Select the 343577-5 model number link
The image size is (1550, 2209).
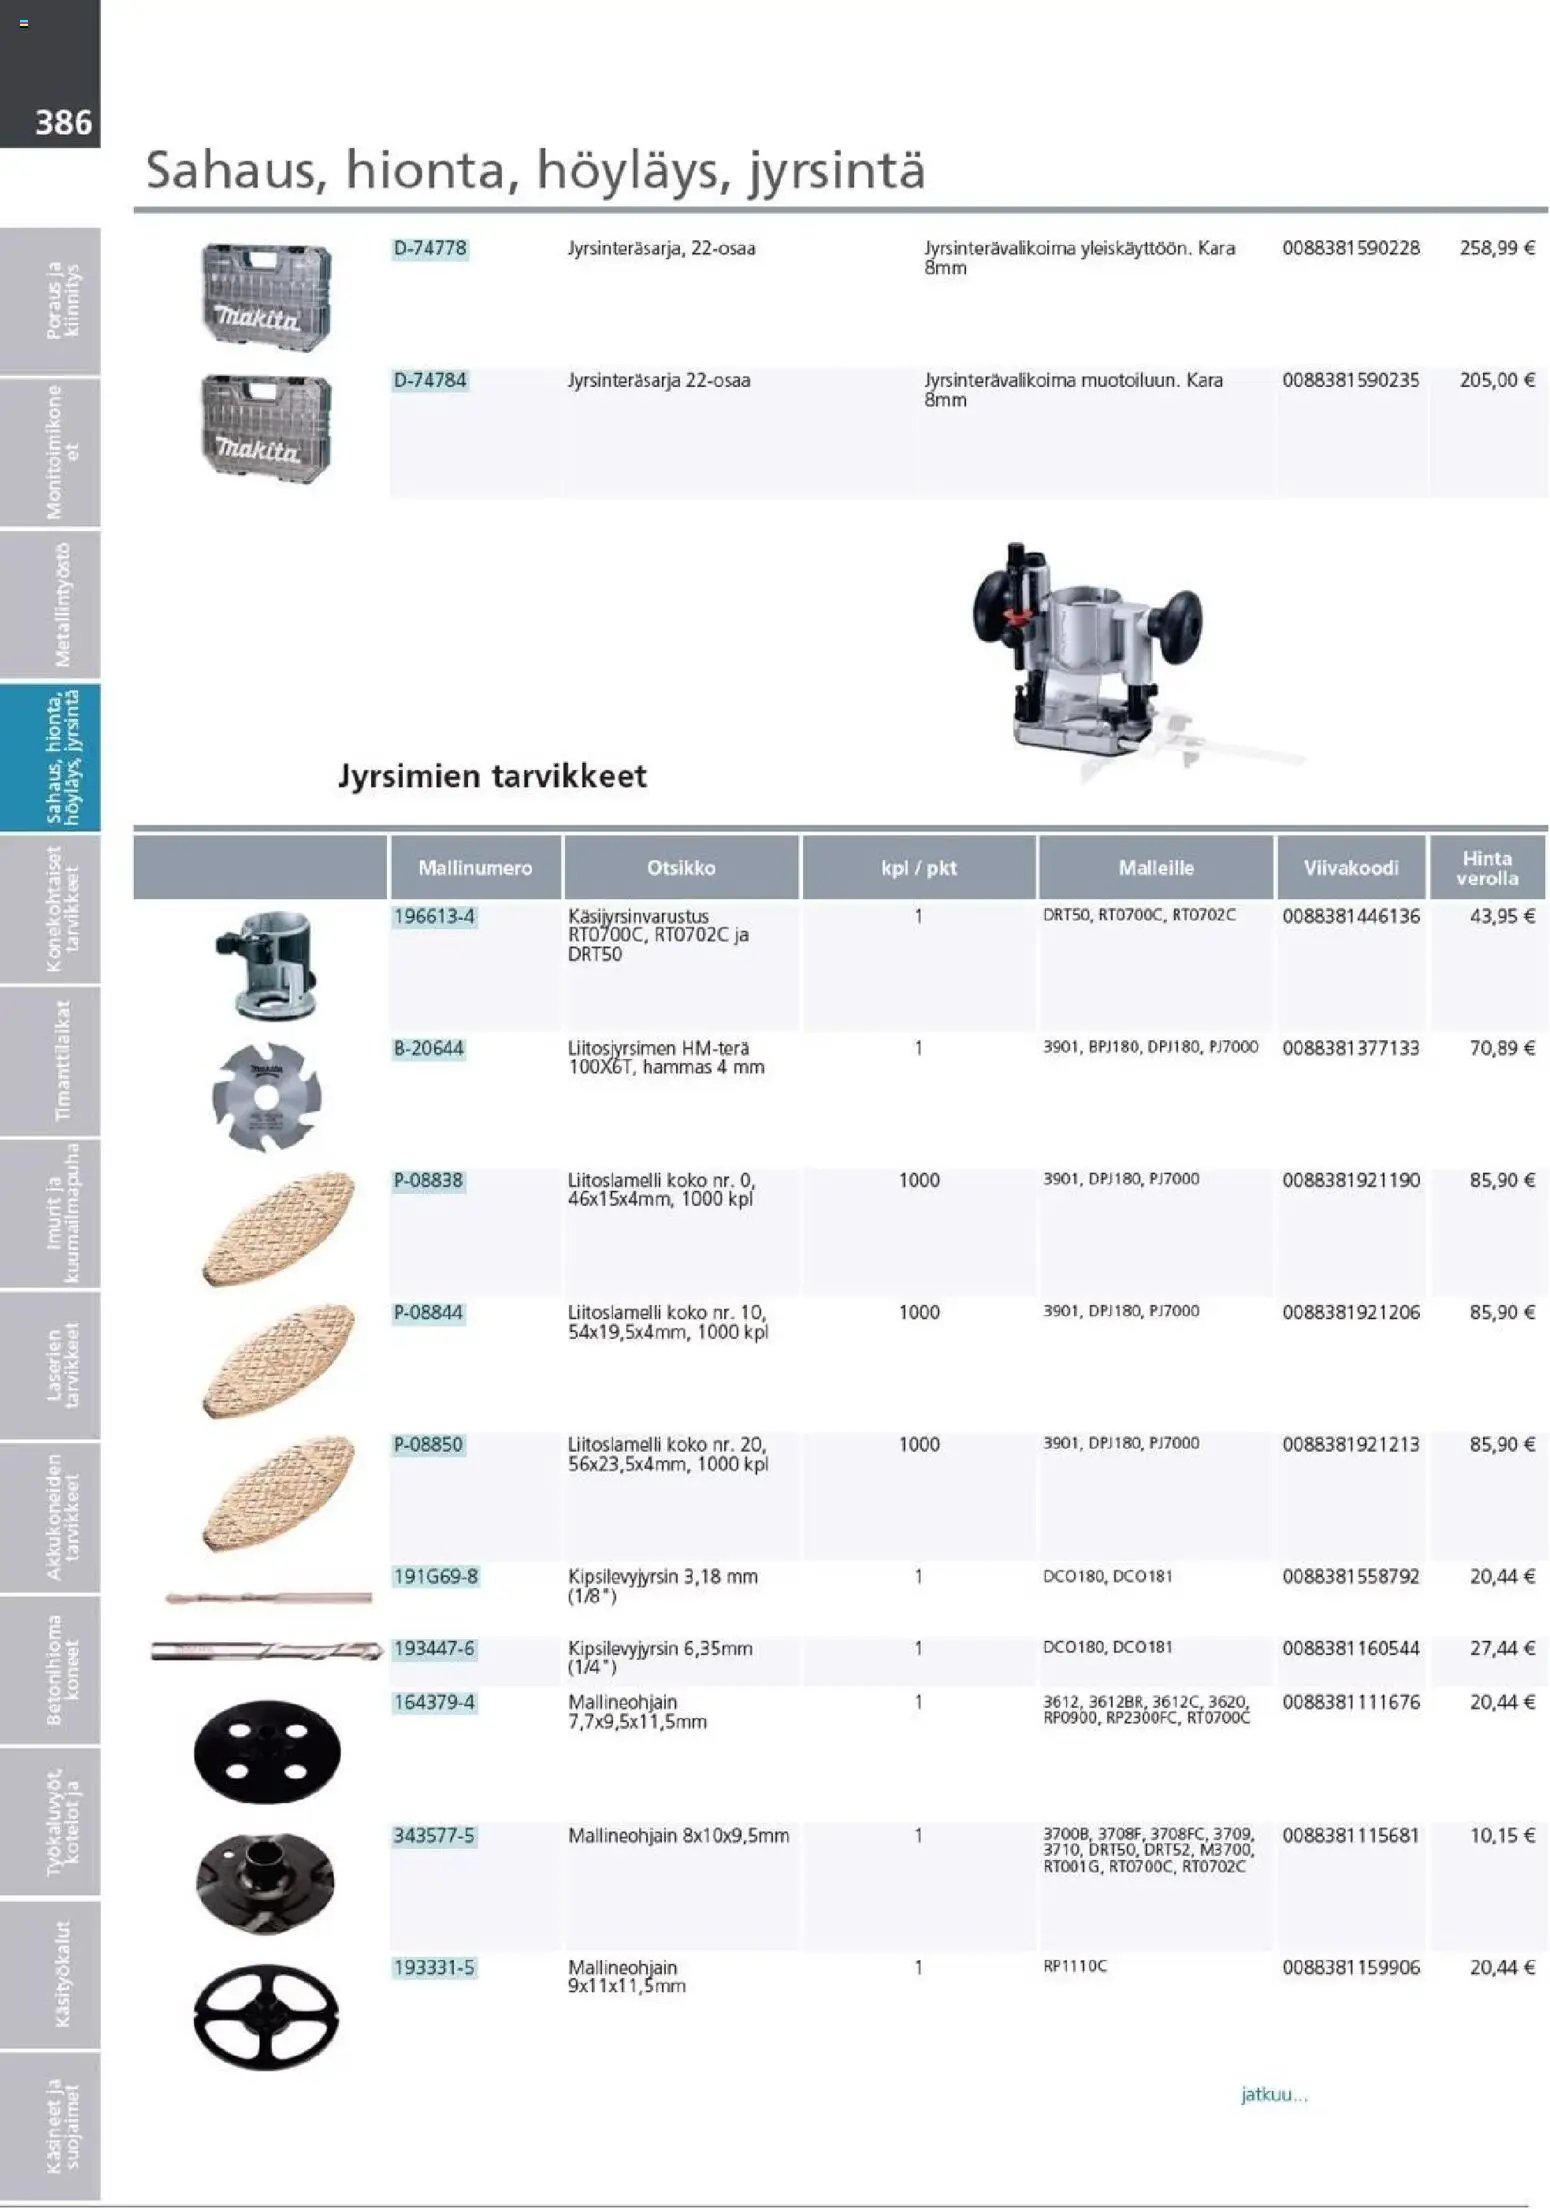tap(434, 1835)
